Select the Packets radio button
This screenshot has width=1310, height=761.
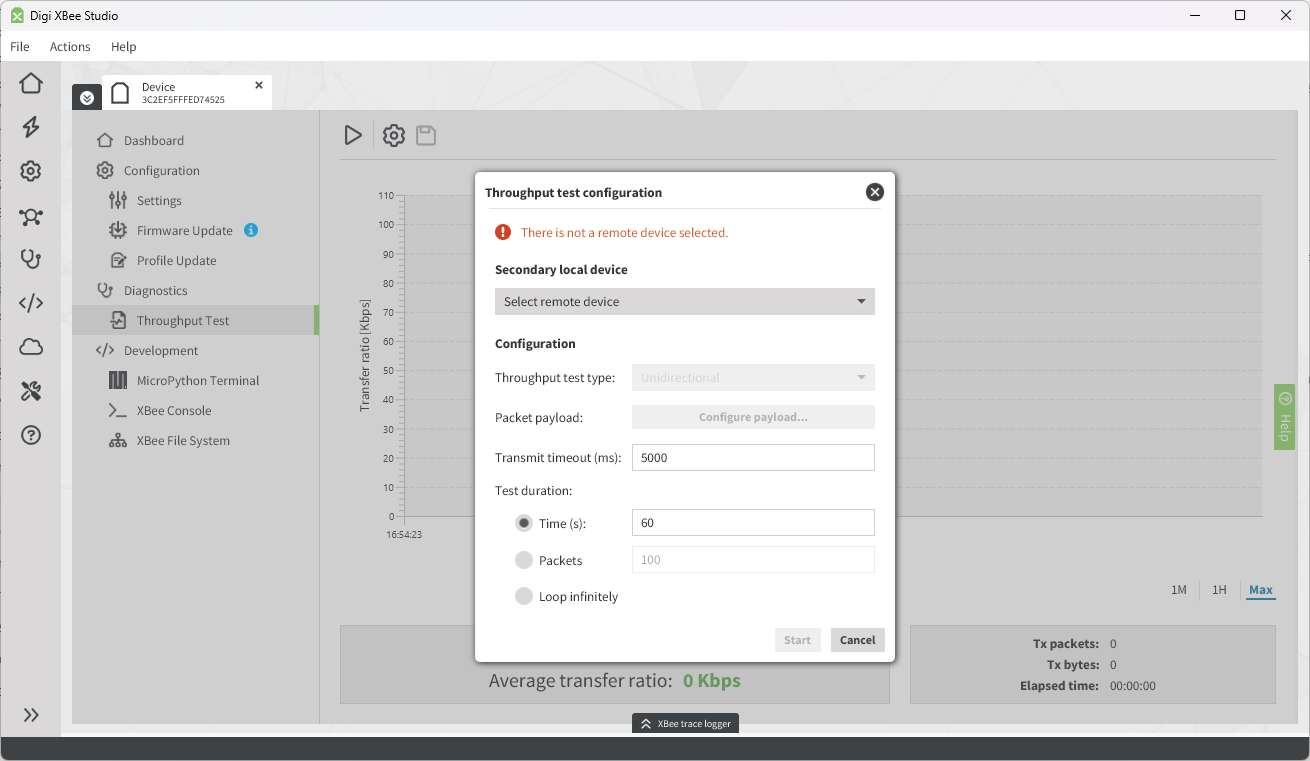[524, 560]
